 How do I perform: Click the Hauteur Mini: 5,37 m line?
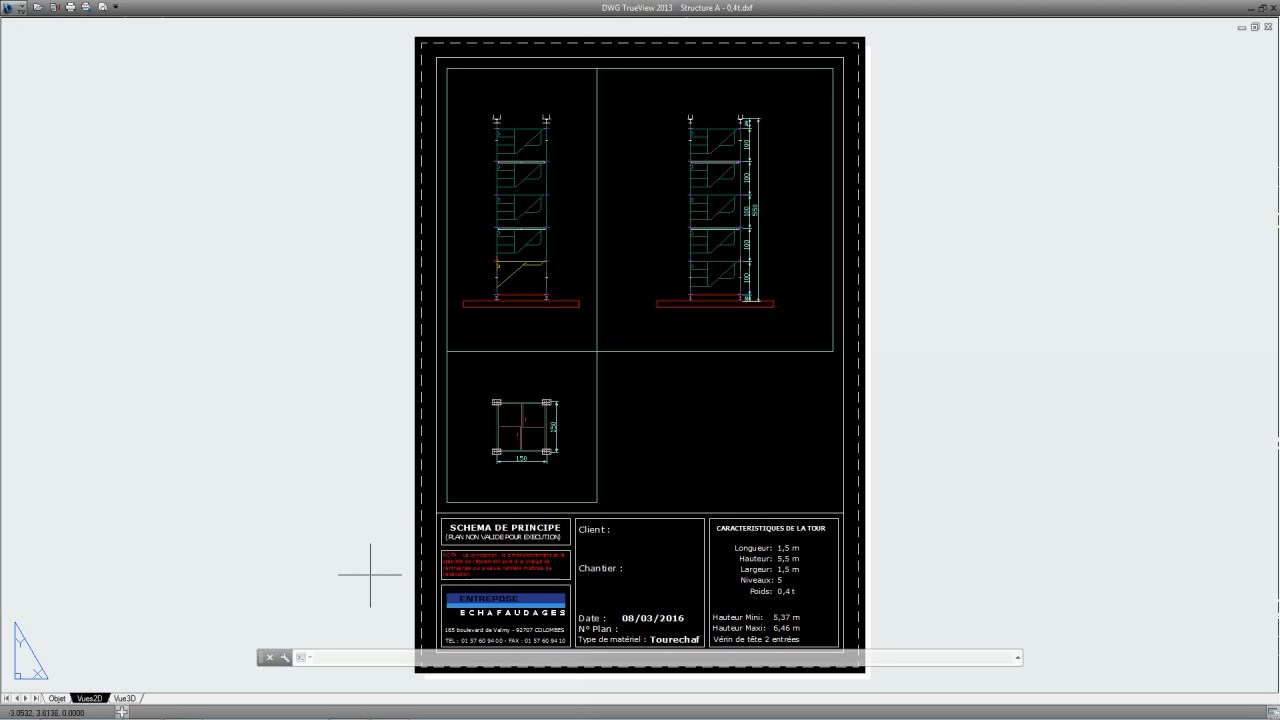pos(756,617)
